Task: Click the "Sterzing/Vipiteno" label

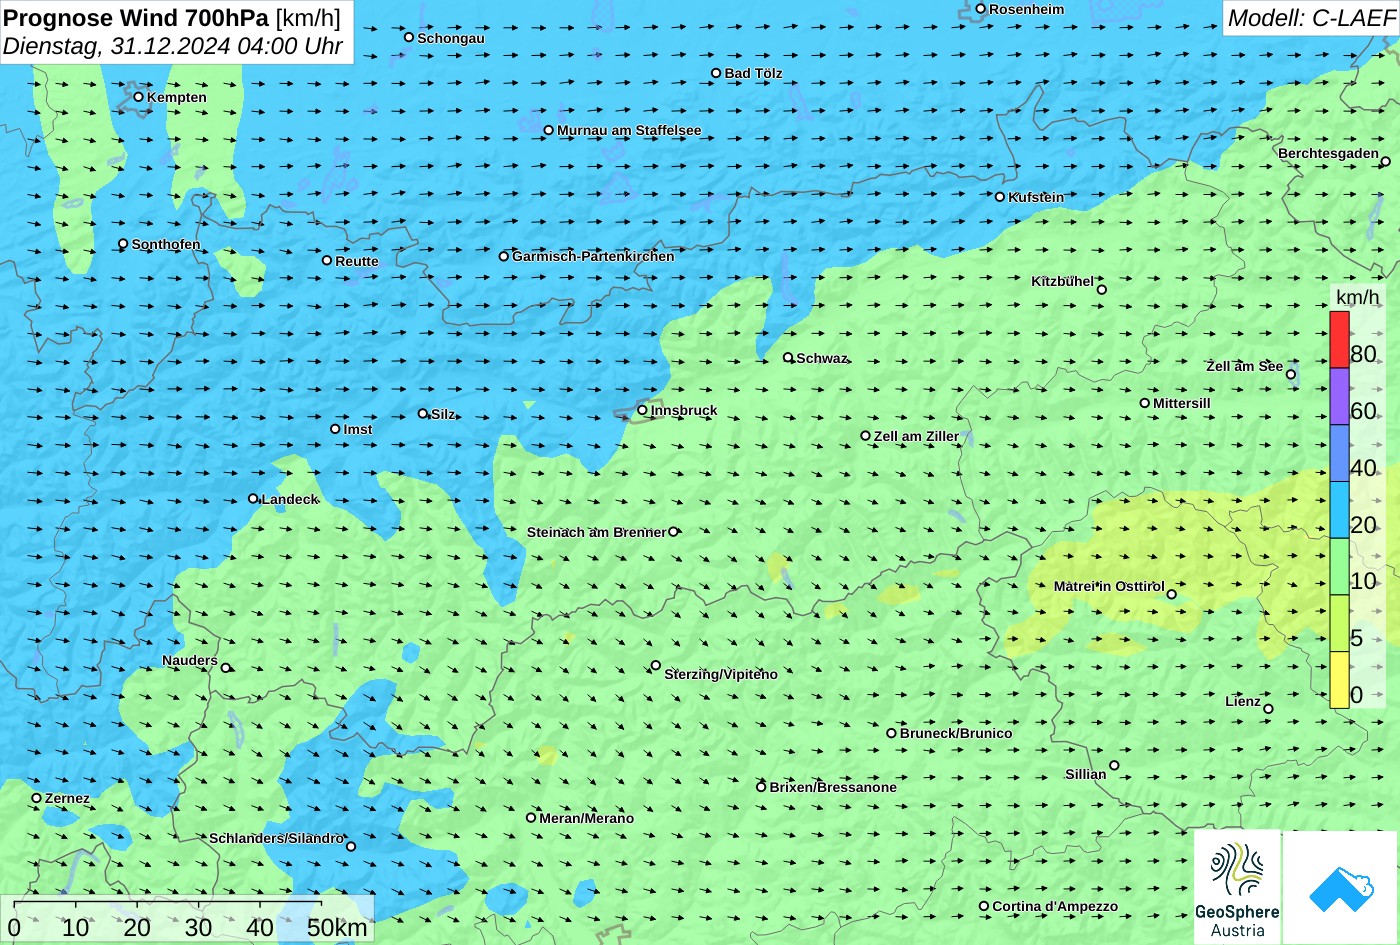Action: tap(721, 674)
